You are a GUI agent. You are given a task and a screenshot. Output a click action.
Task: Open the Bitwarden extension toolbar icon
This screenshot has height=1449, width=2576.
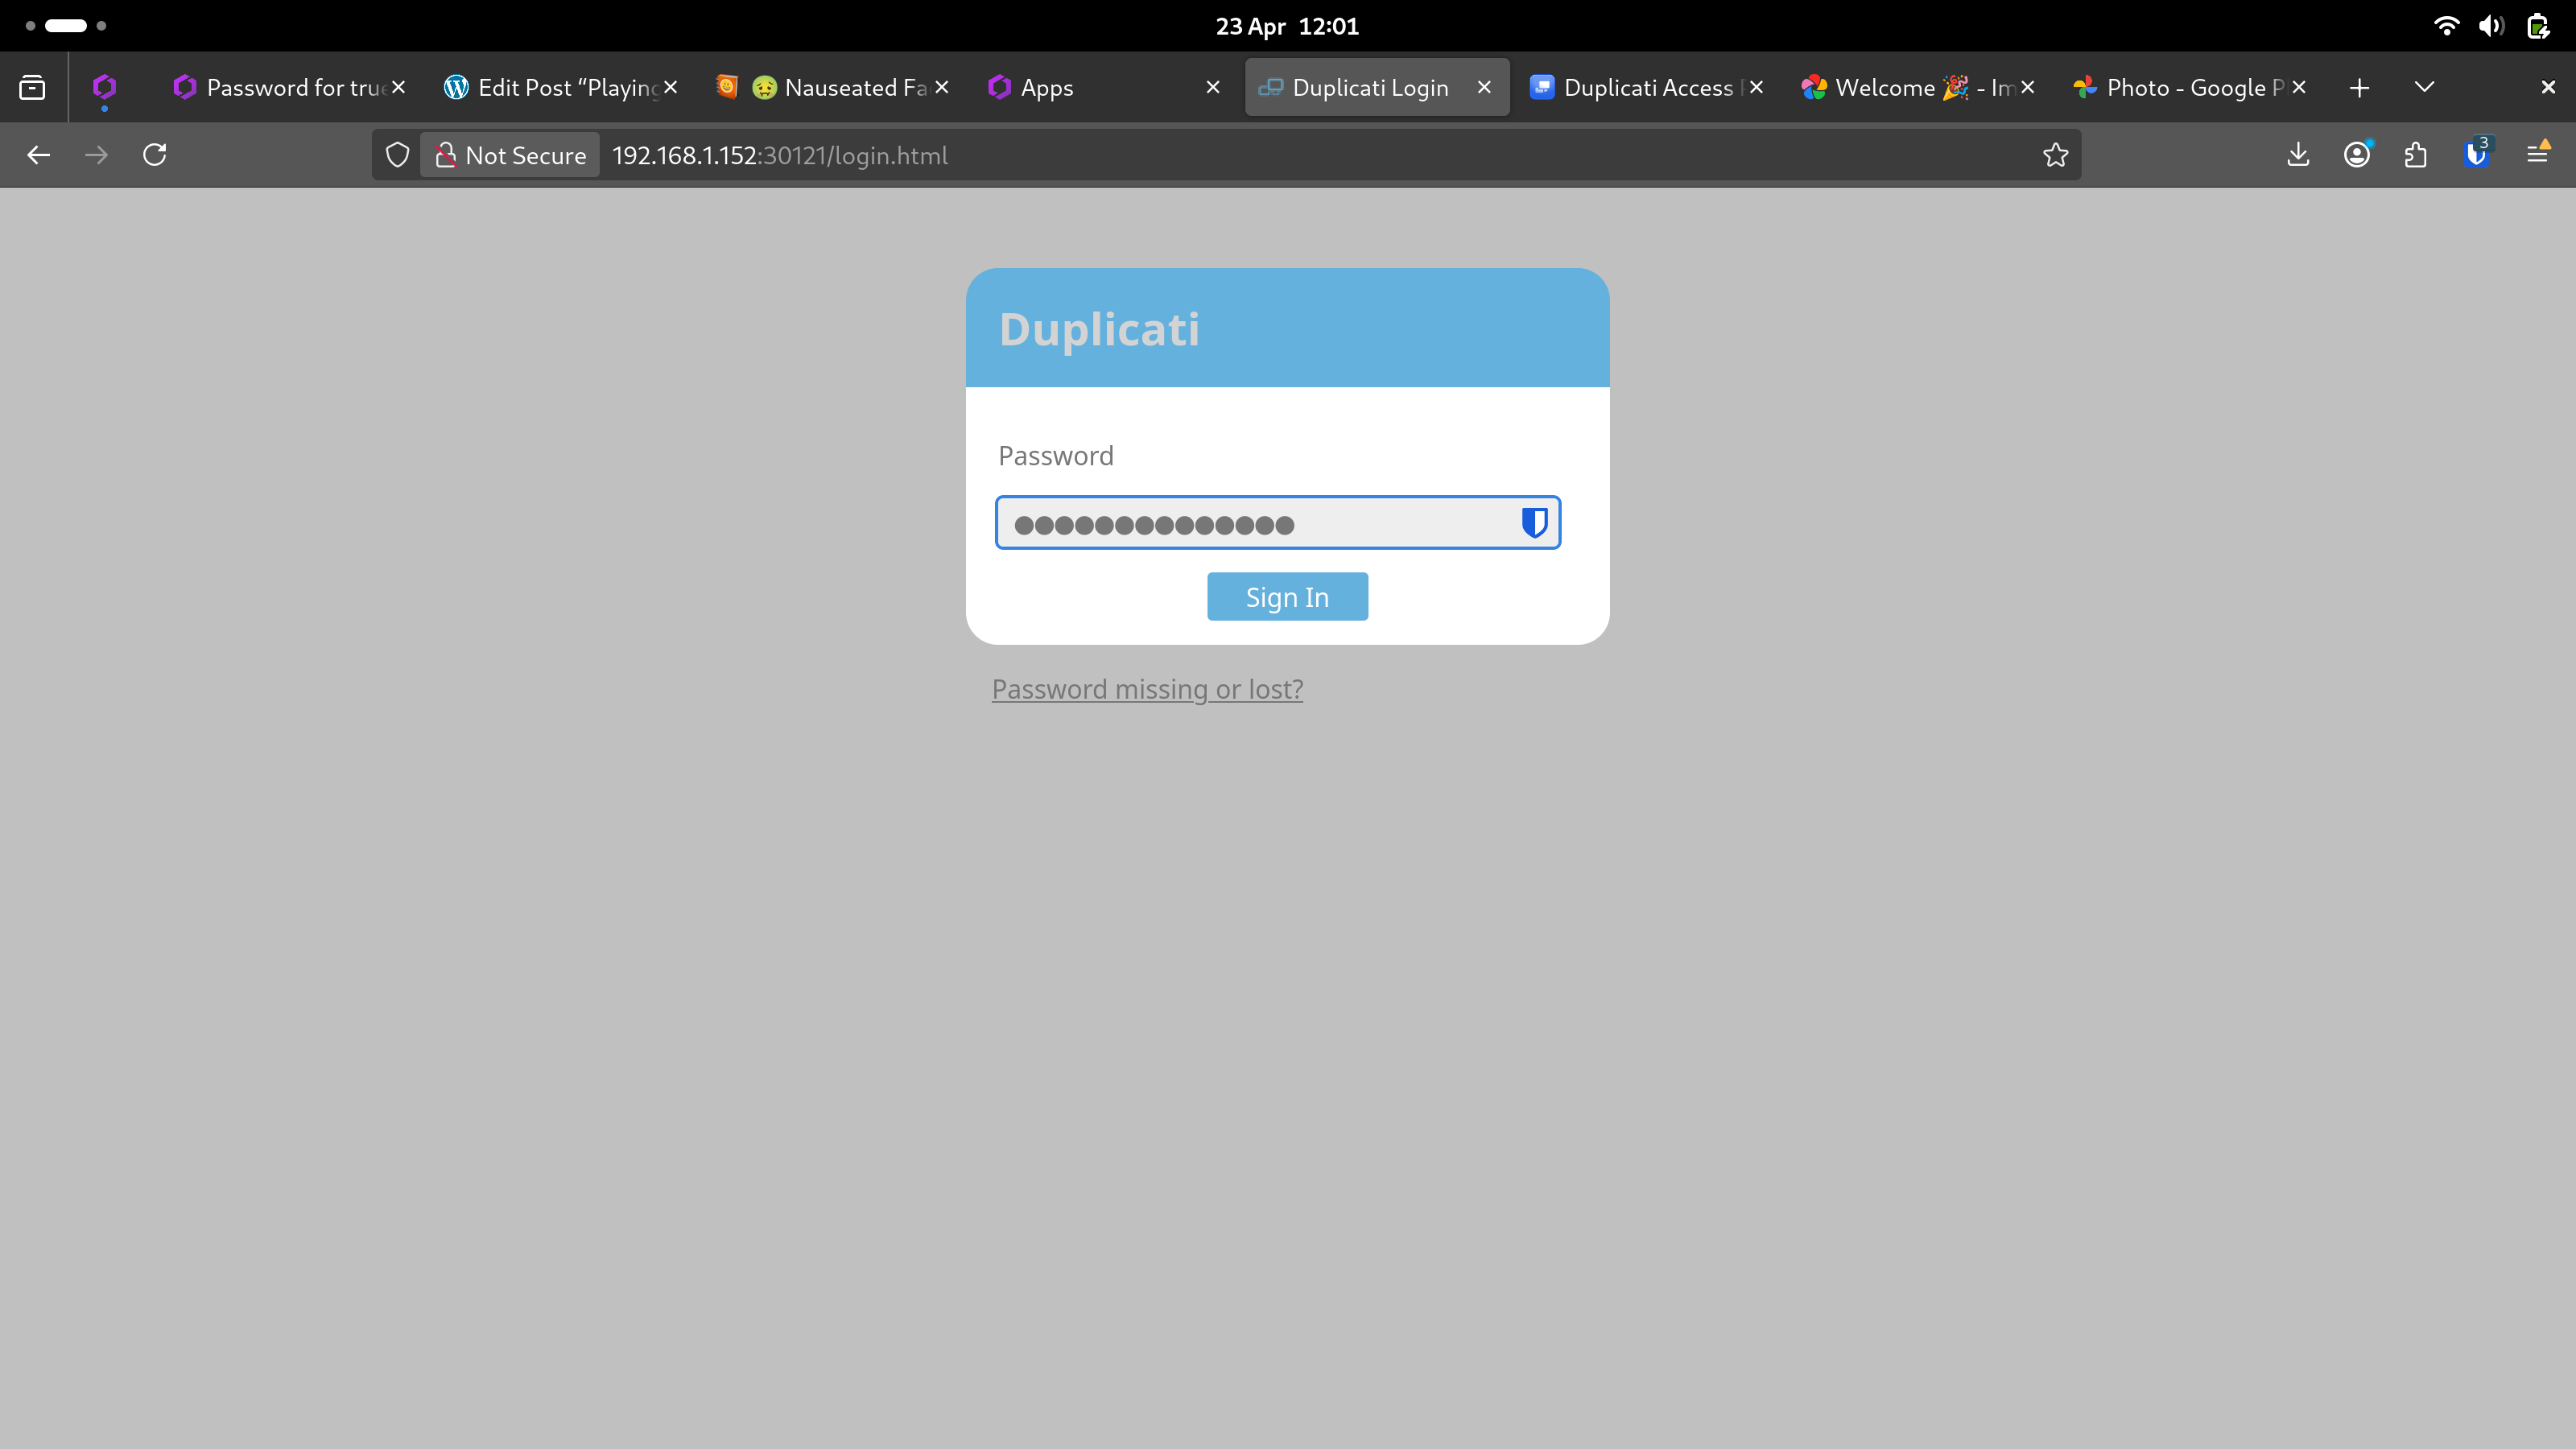2477,154
